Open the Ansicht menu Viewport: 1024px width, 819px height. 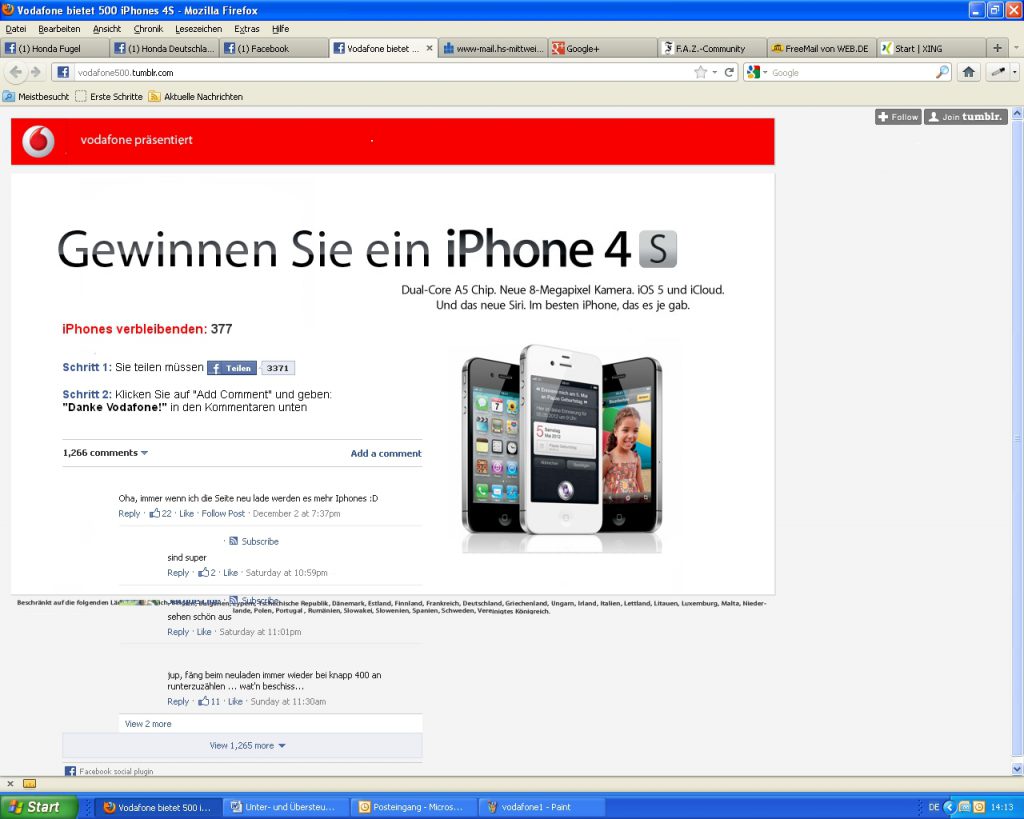(x=107, y=29)
